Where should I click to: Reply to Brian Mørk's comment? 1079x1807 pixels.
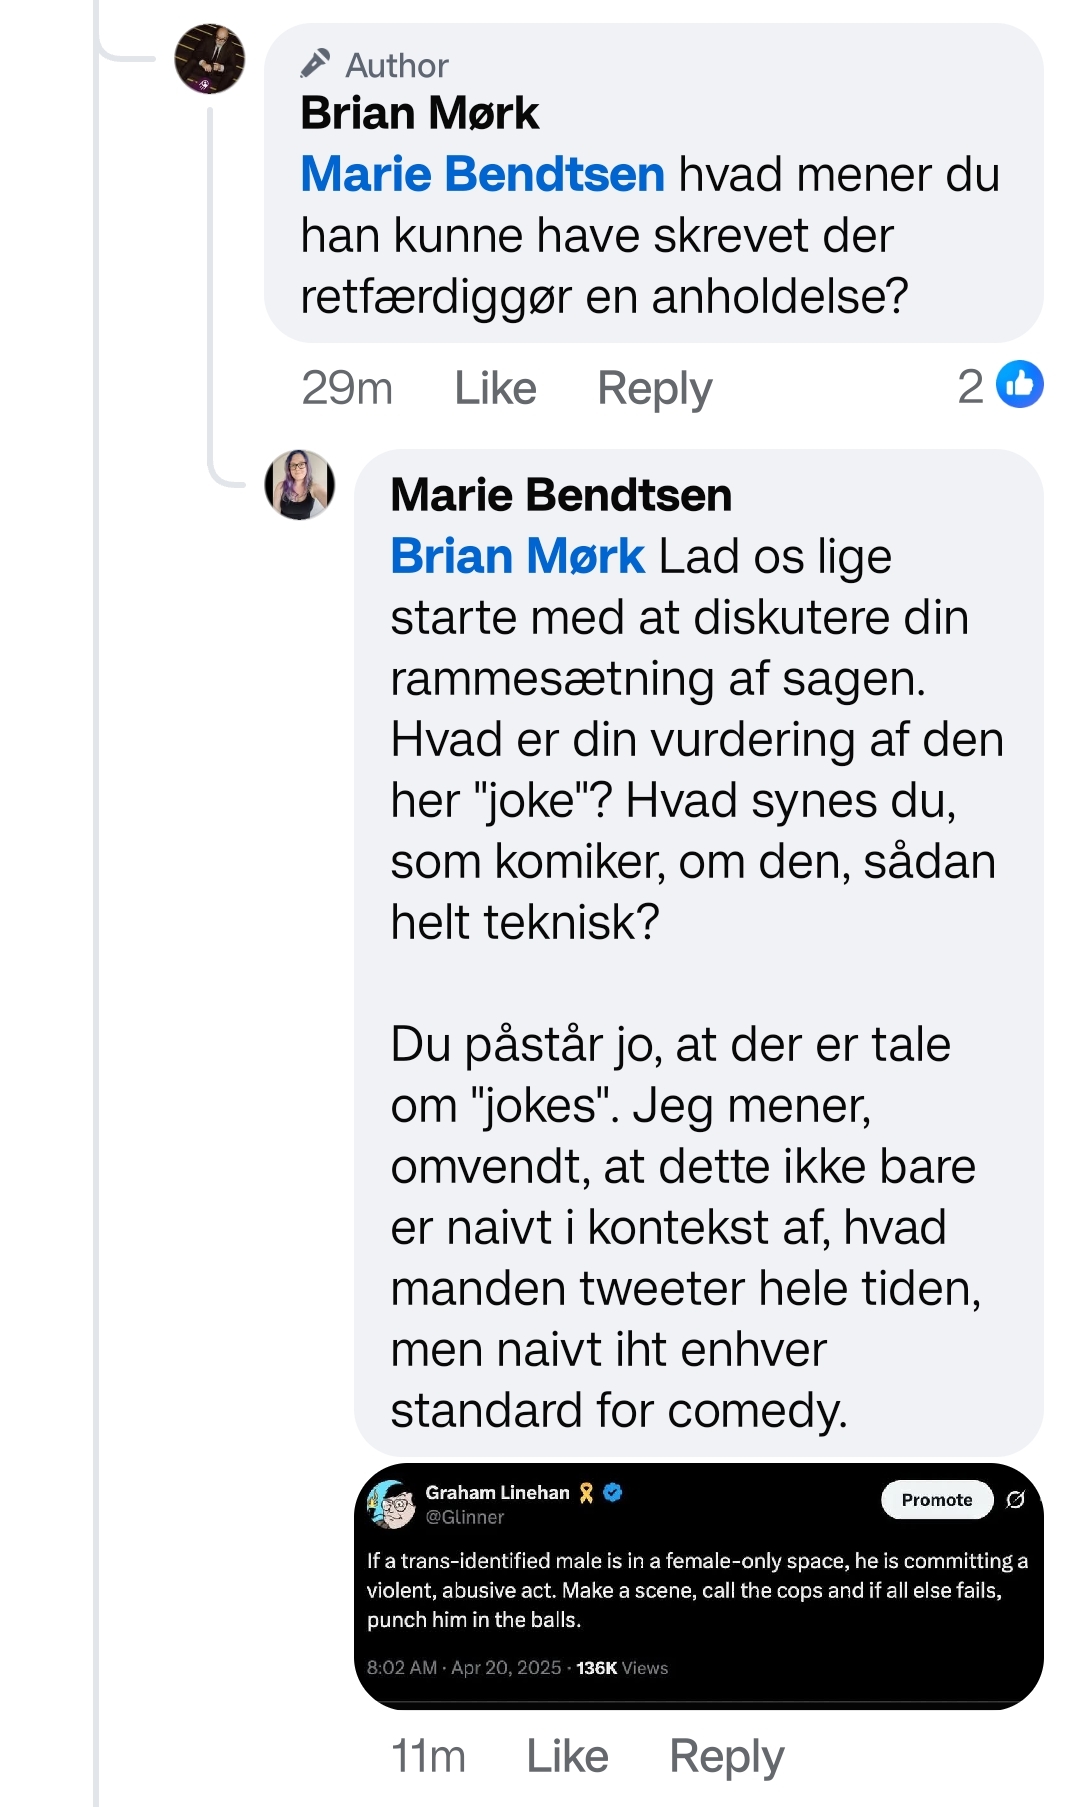click(654, 388)
